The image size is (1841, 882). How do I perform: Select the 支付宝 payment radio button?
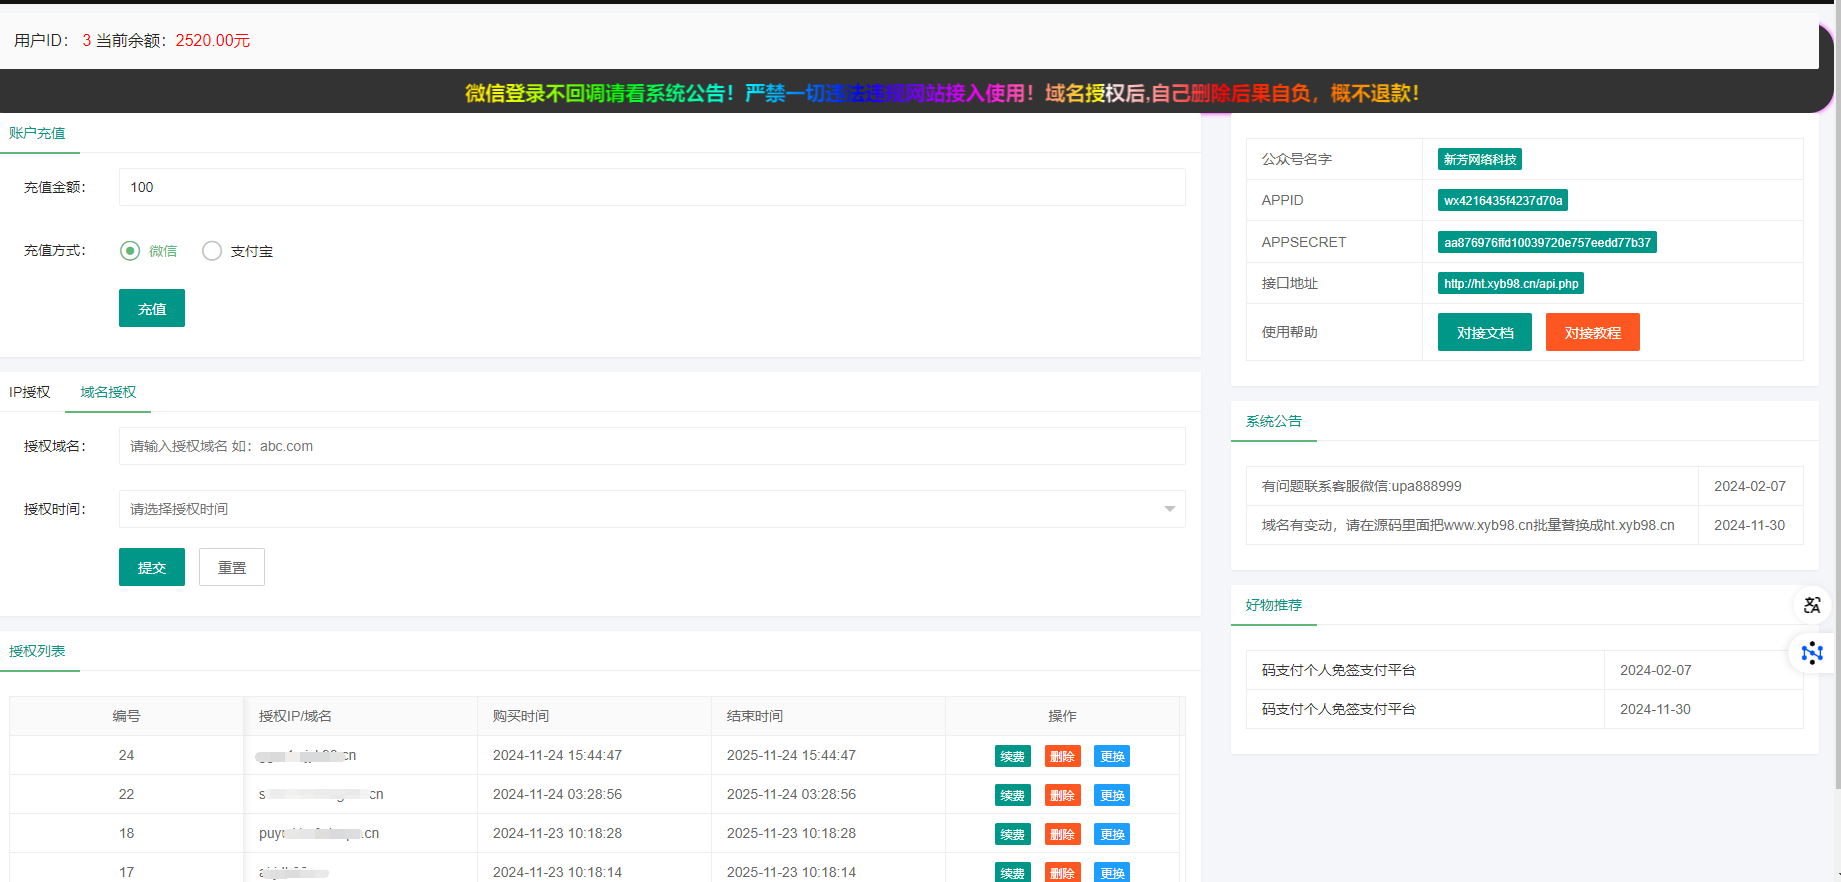point(212,251)
